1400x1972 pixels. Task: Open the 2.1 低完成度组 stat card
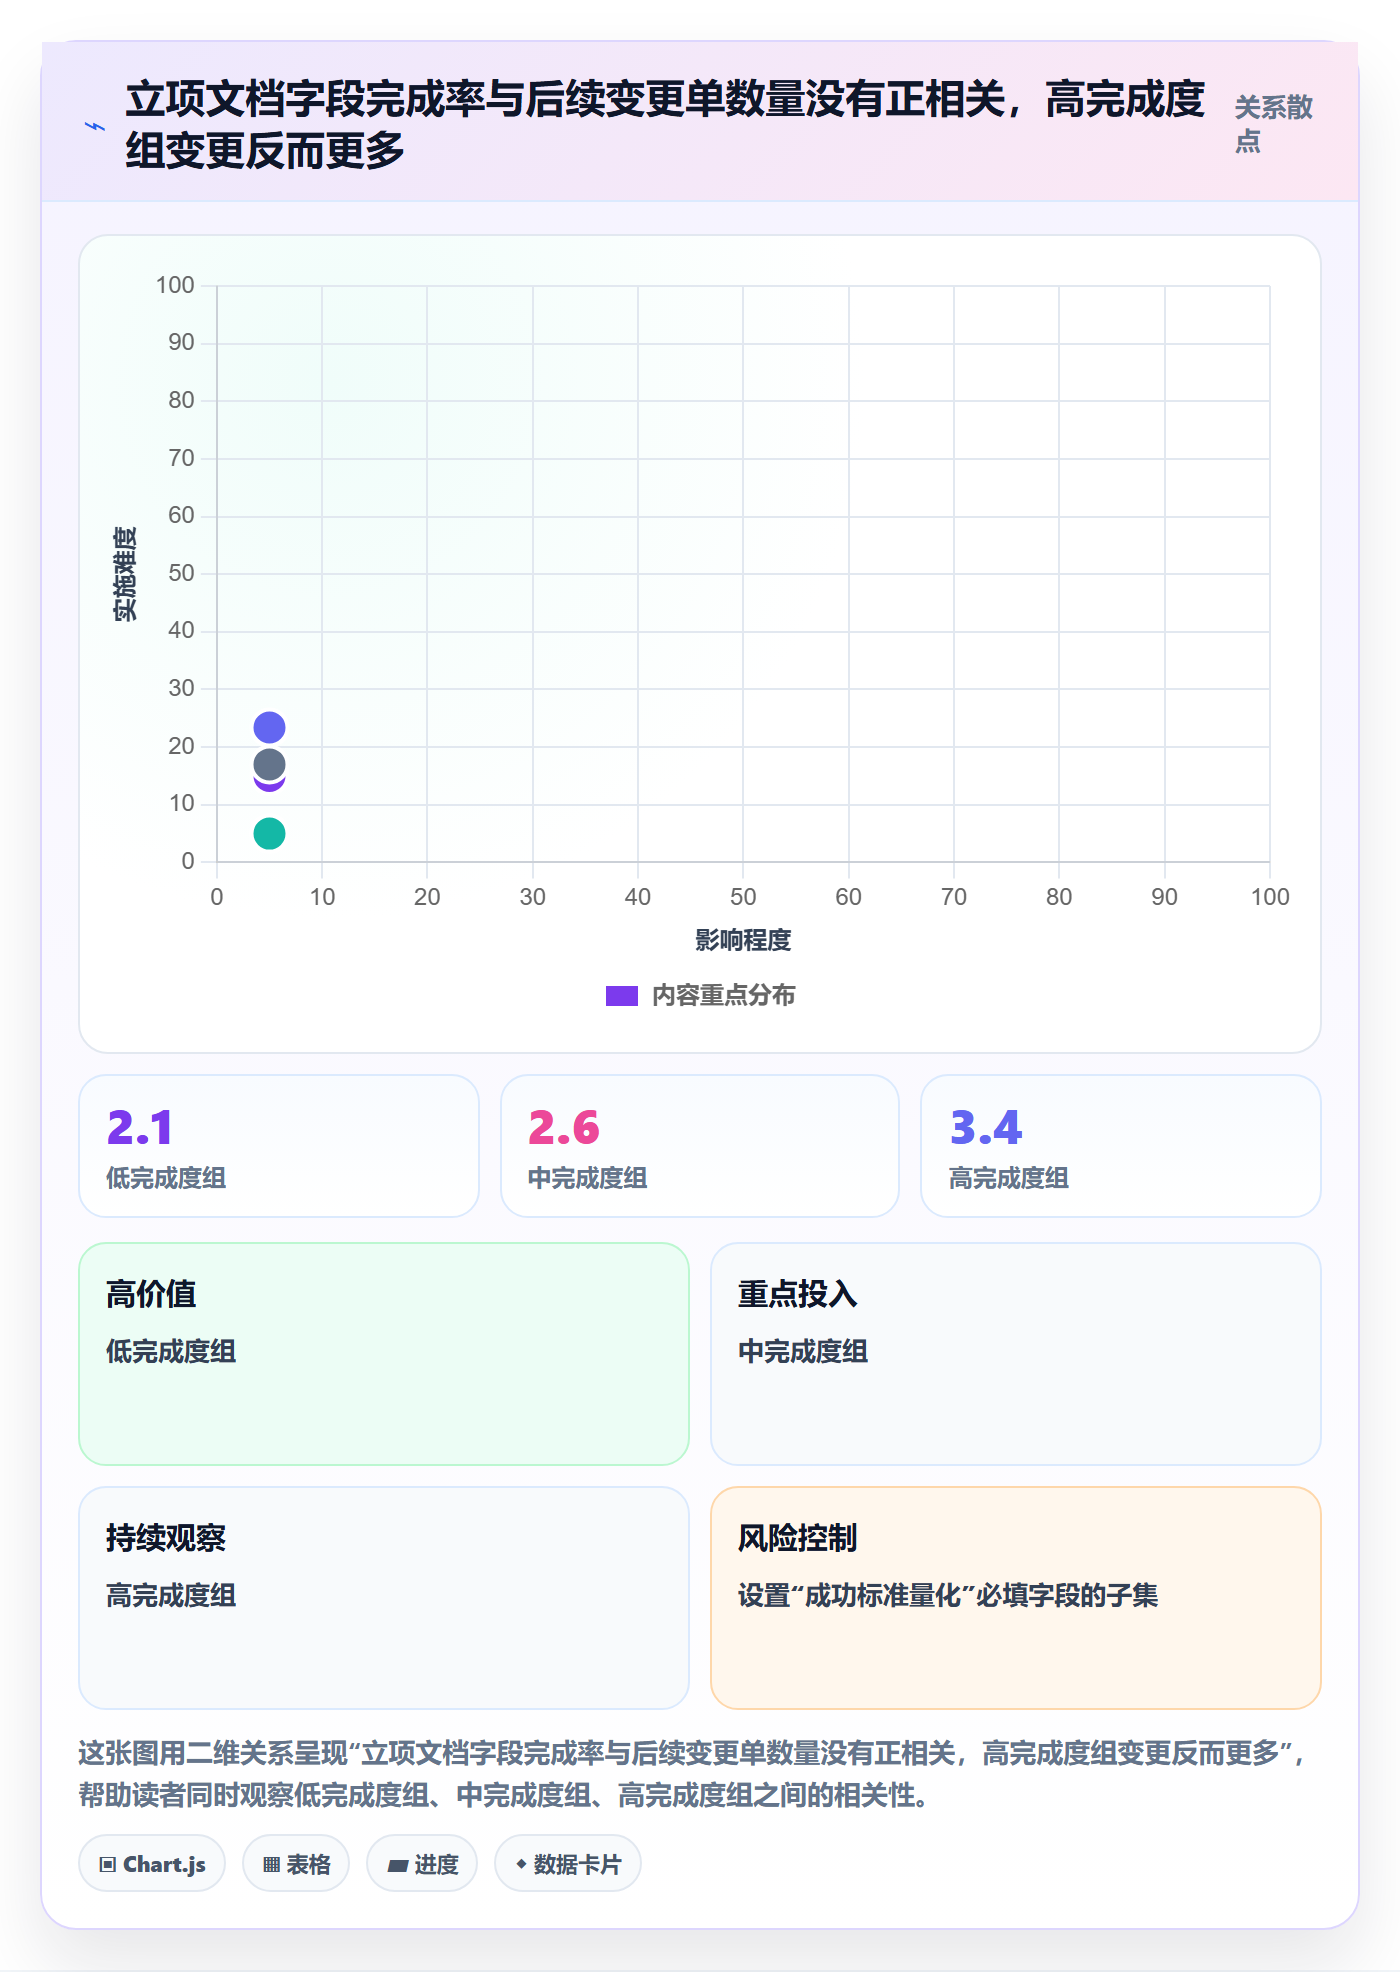click(279, 1146)
